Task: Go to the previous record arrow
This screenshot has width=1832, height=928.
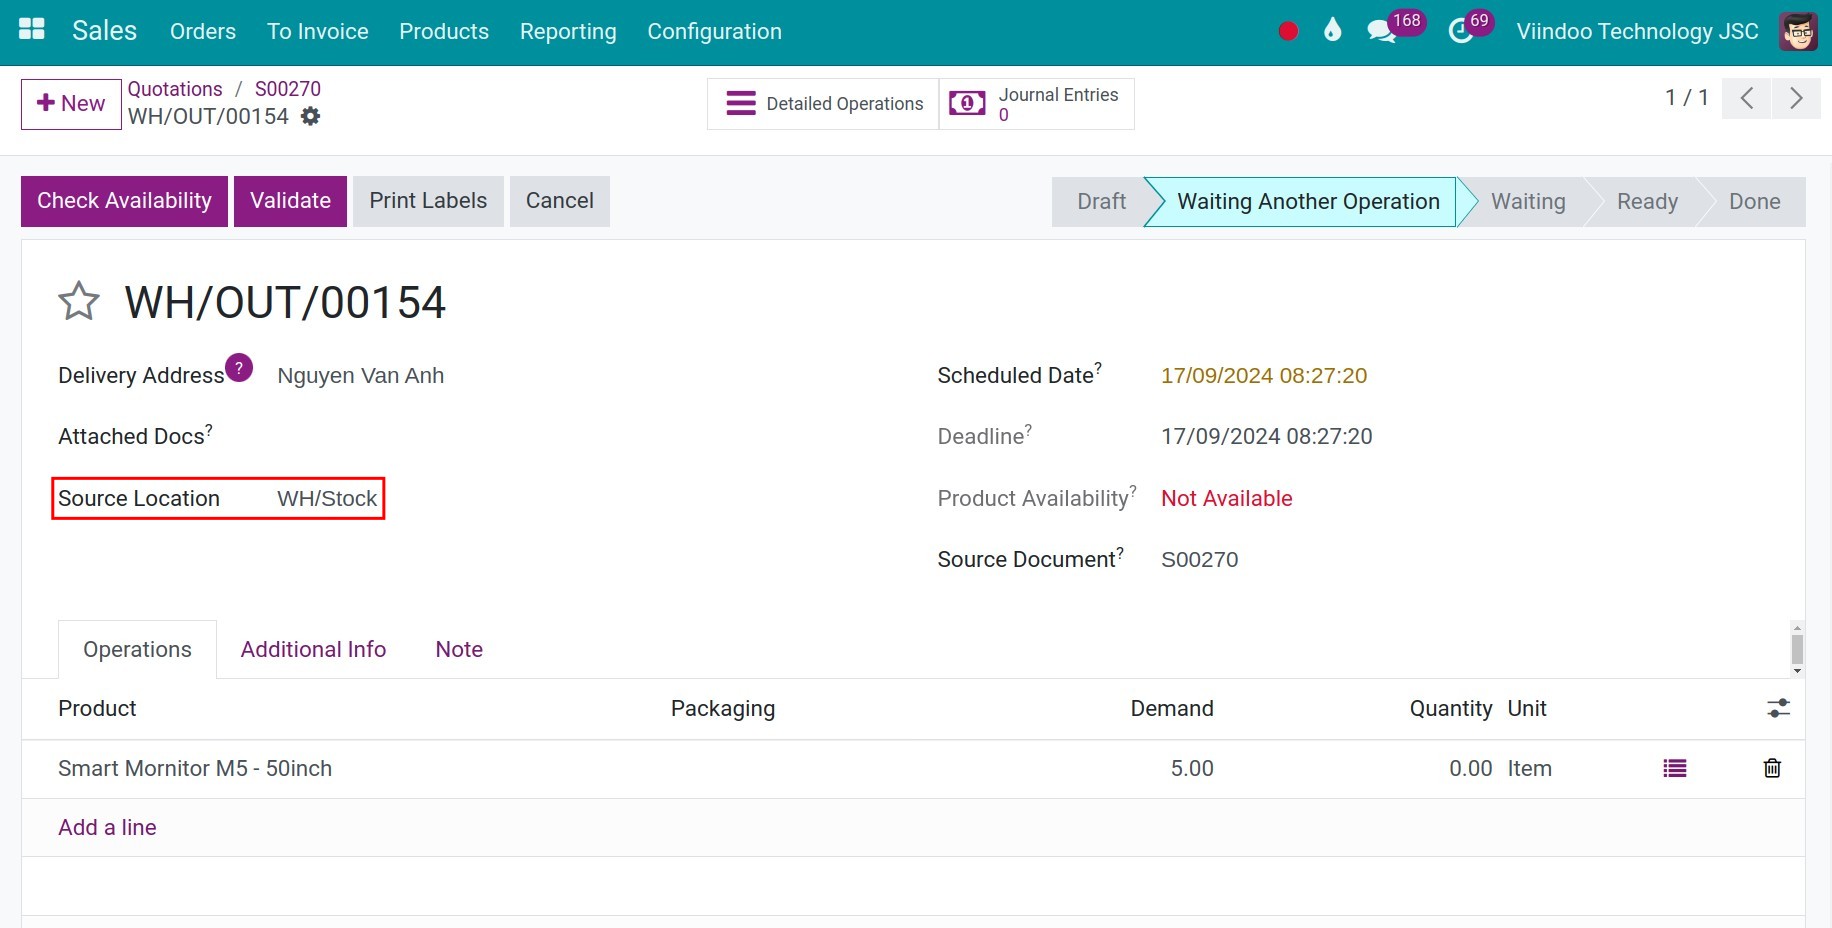Action: 1747,98
